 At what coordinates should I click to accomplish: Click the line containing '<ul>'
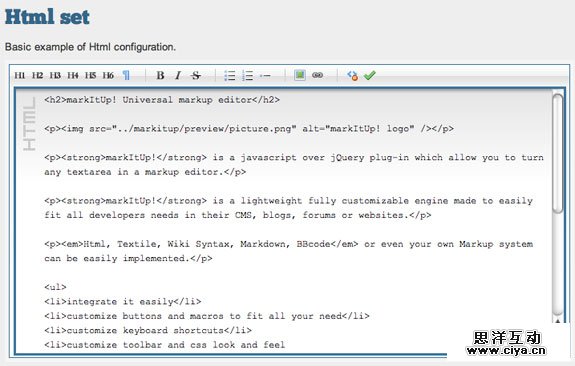point(55,287)
